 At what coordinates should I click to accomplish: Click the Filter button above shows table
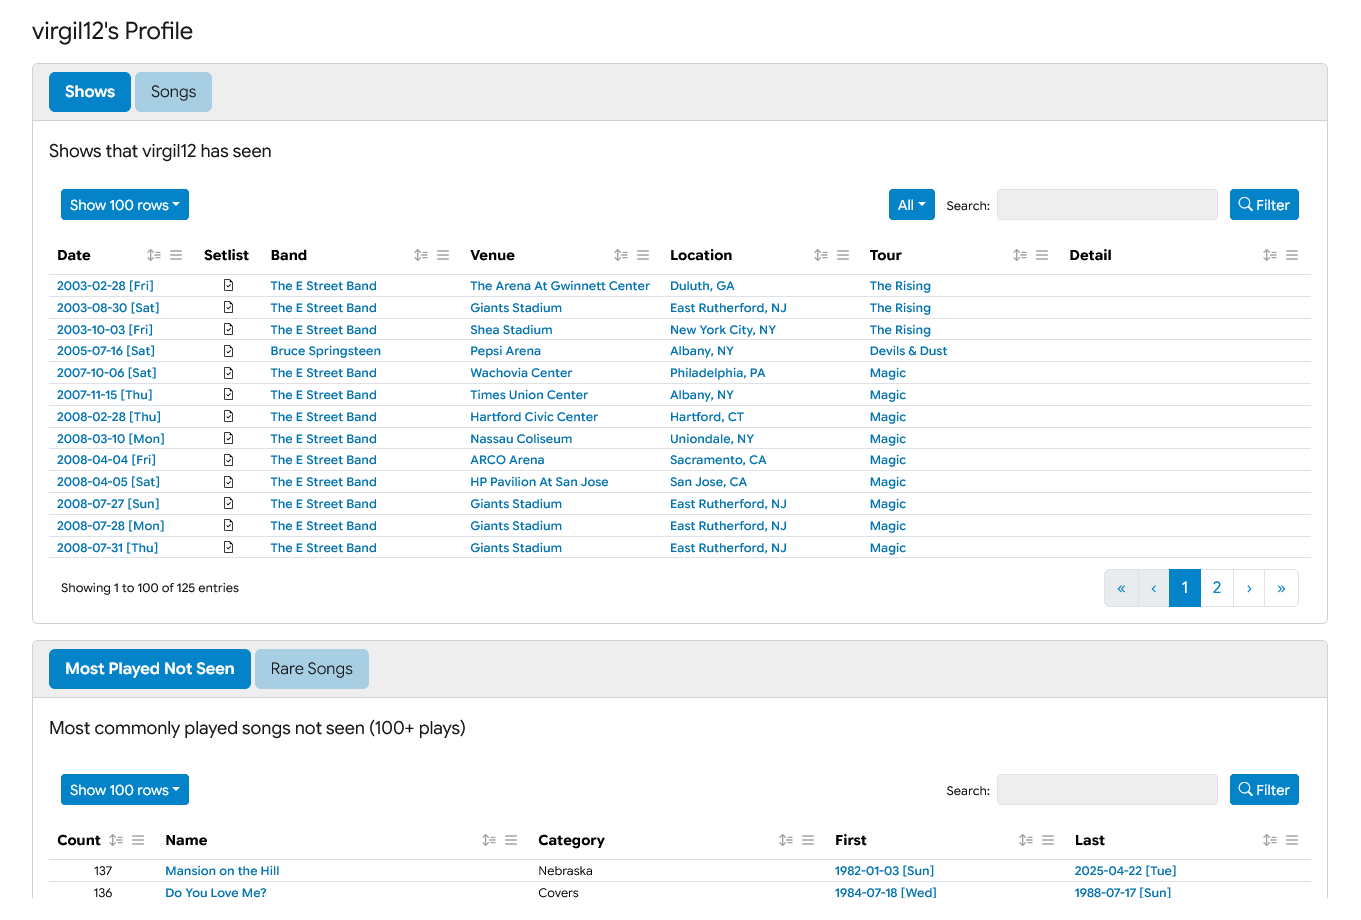(1264, 205)
